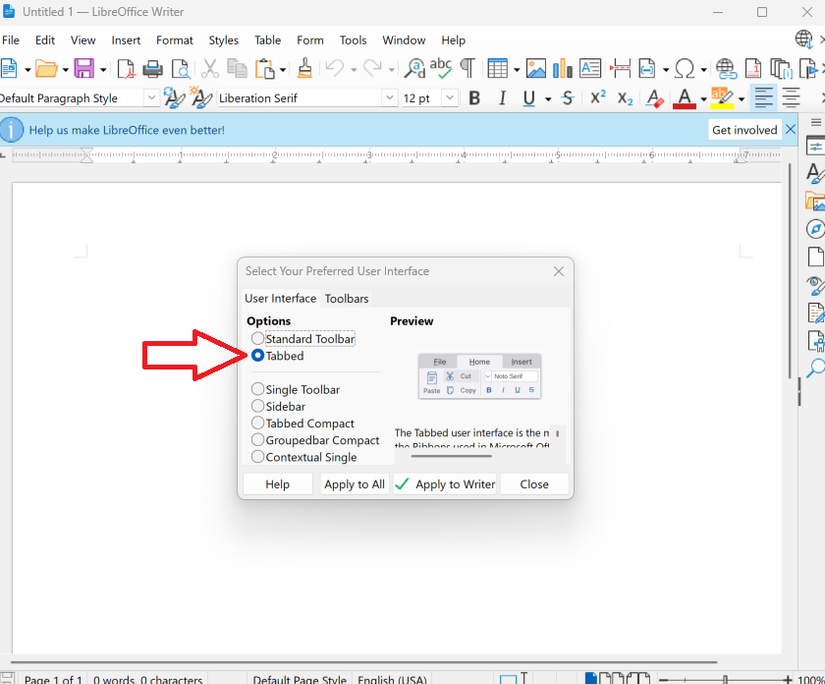
Task: Export directly as PDF icon
Action: pyautogui.click(x=126, y=68)
